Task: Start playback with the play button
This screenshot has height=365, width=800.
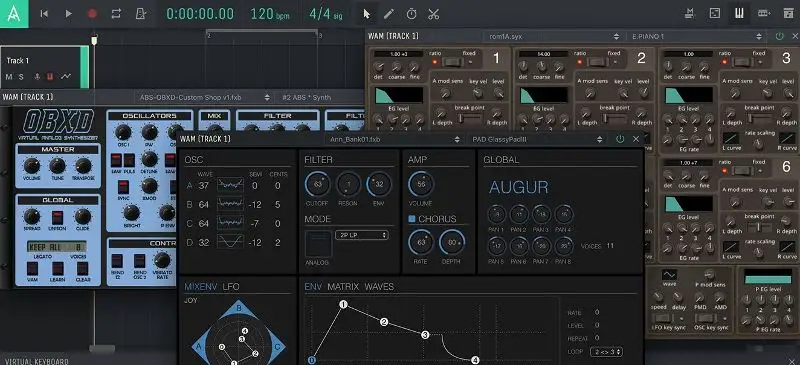Action: click(x=68, y=14)
